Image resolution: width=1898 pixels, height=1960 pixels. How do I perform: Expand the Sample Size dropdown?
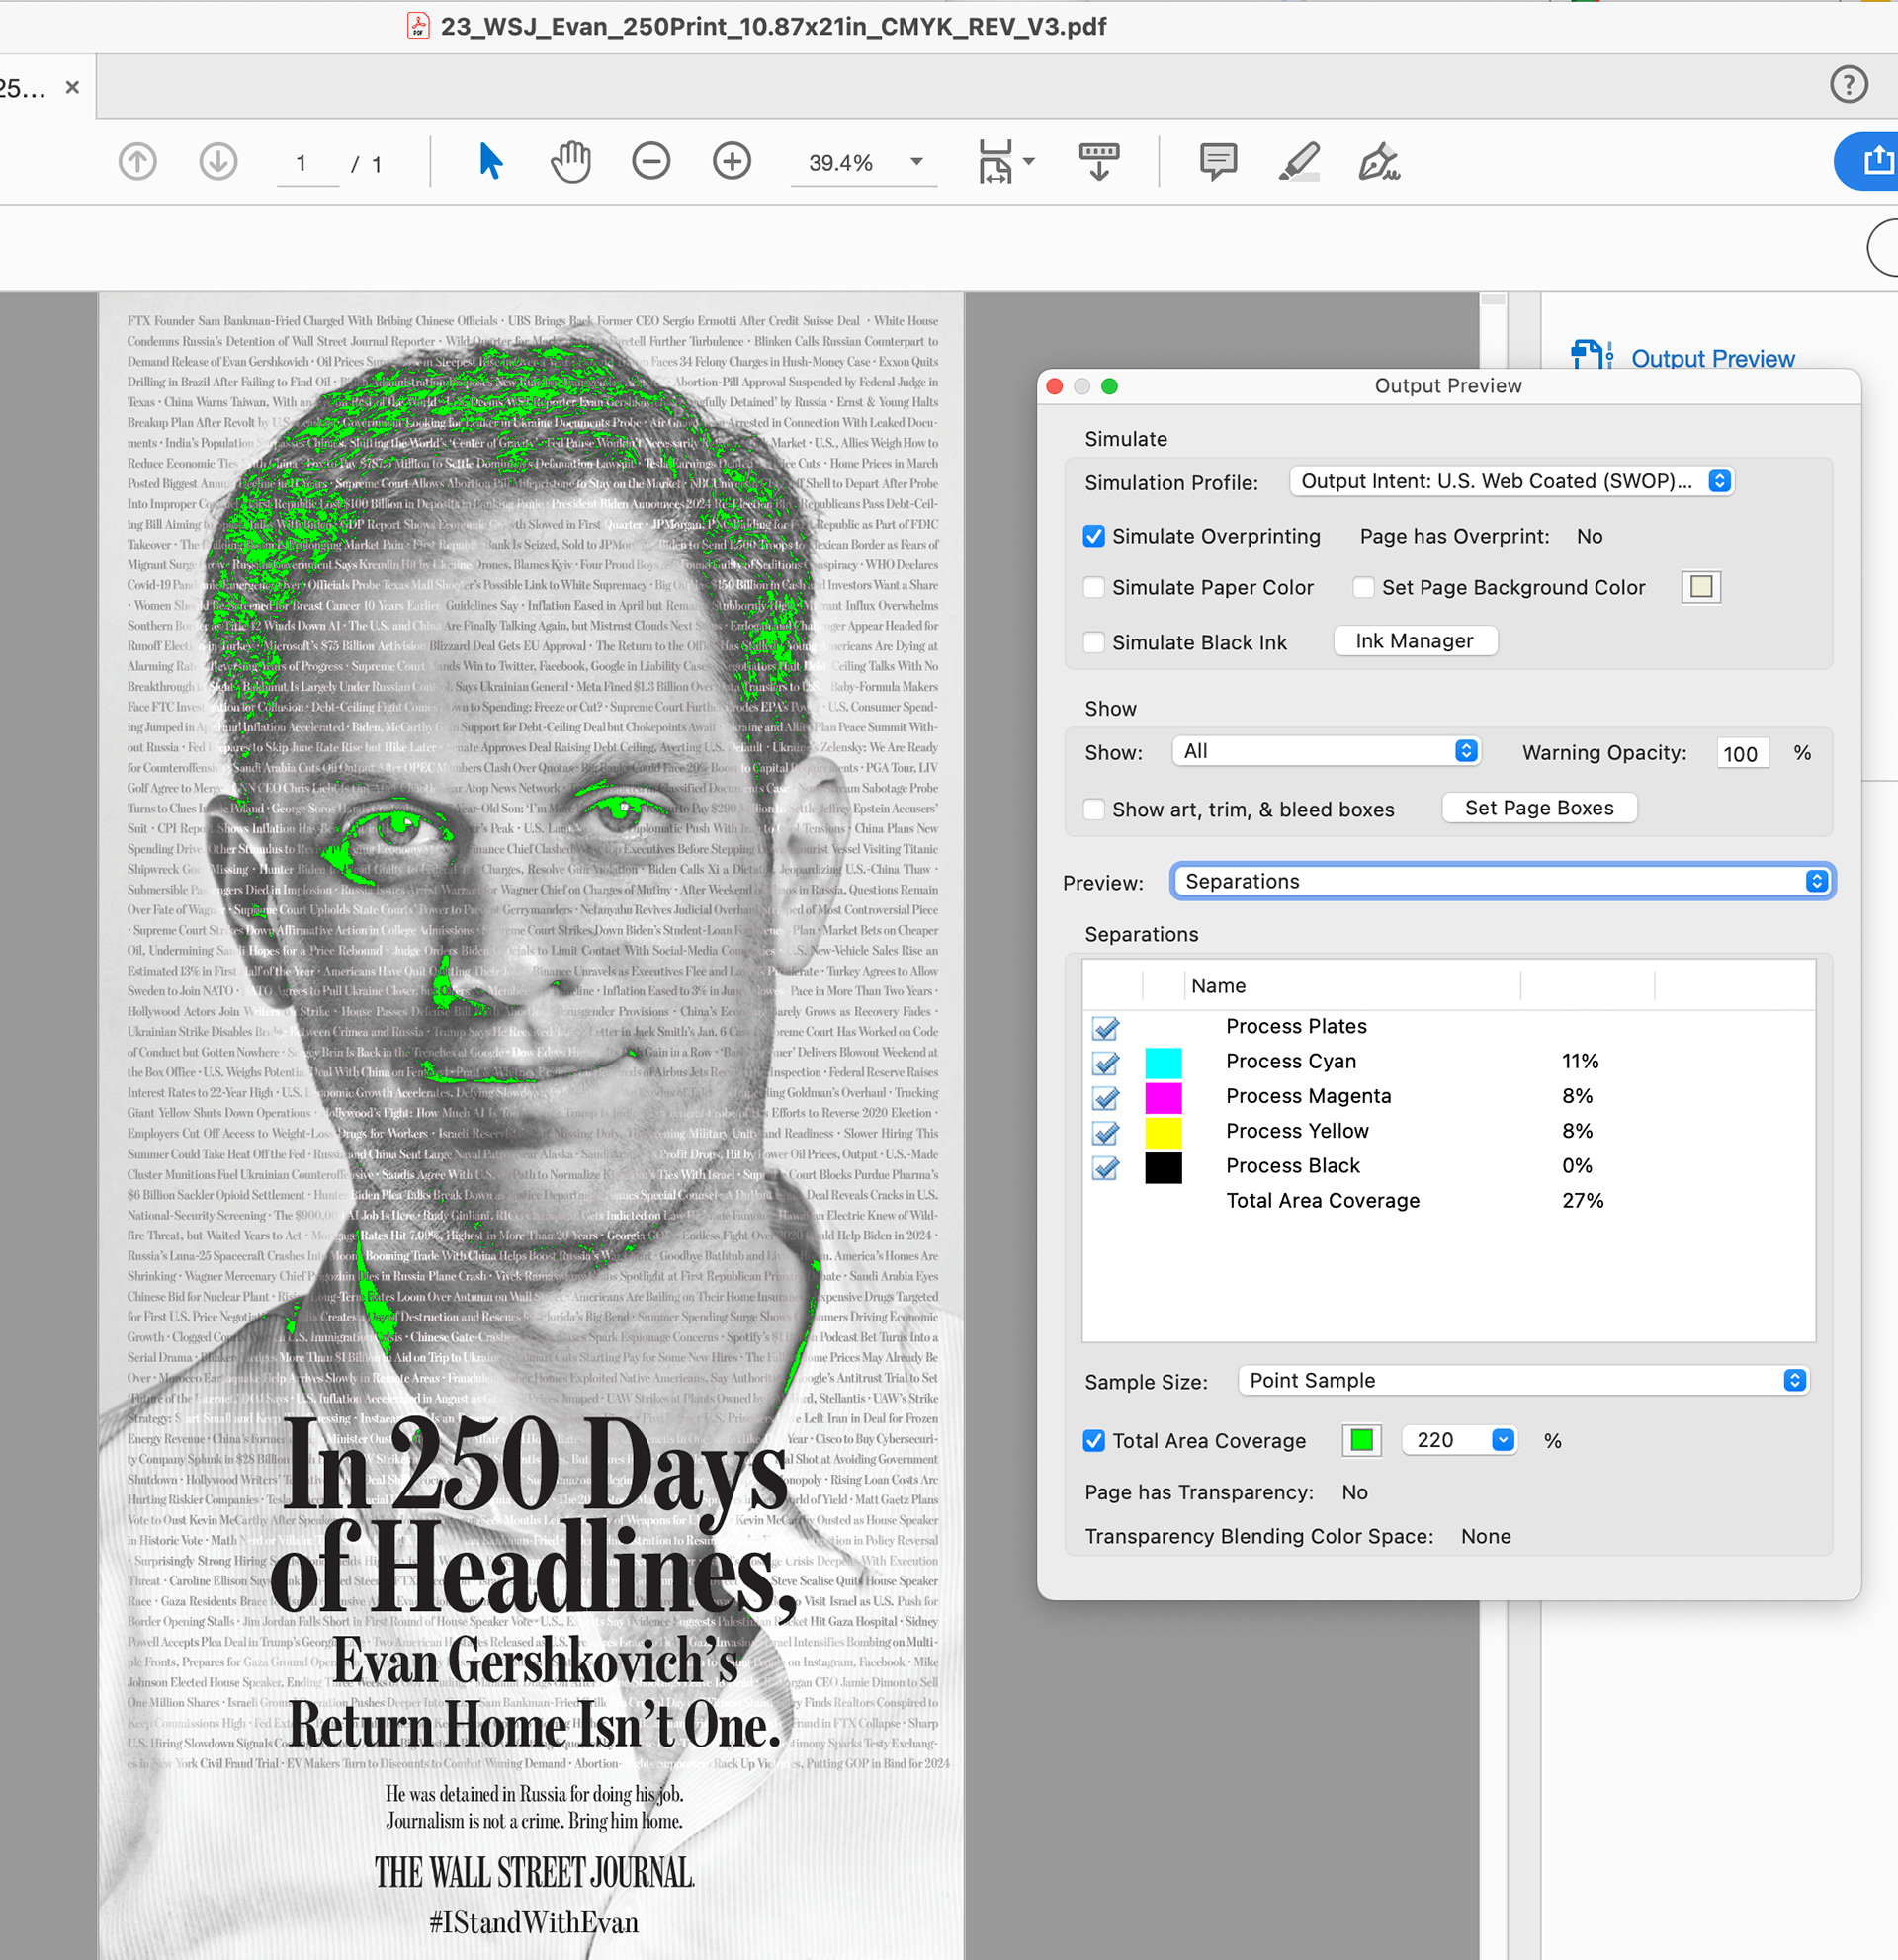[x=1523, y=1381]
